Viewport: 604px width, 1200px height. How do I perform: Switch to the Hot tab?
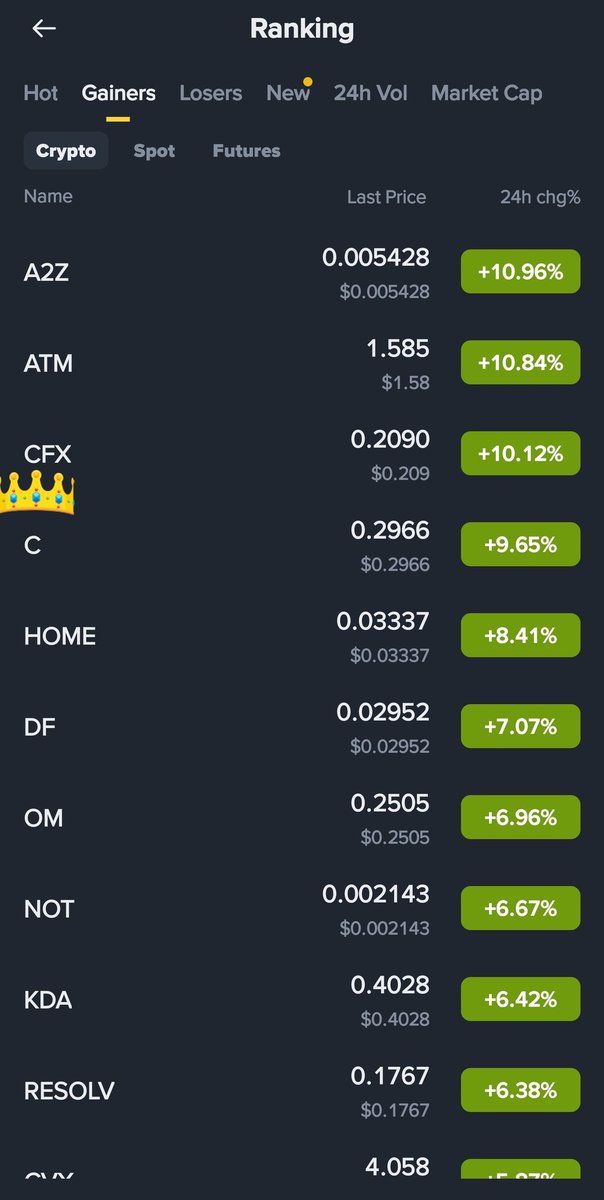pos(41,93)
